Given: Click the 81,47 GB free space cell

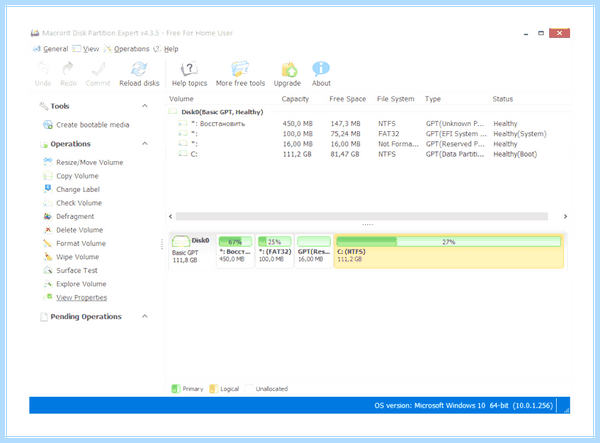Looking at the screenshot, I should pyautogui.click(x=345, y=154).
